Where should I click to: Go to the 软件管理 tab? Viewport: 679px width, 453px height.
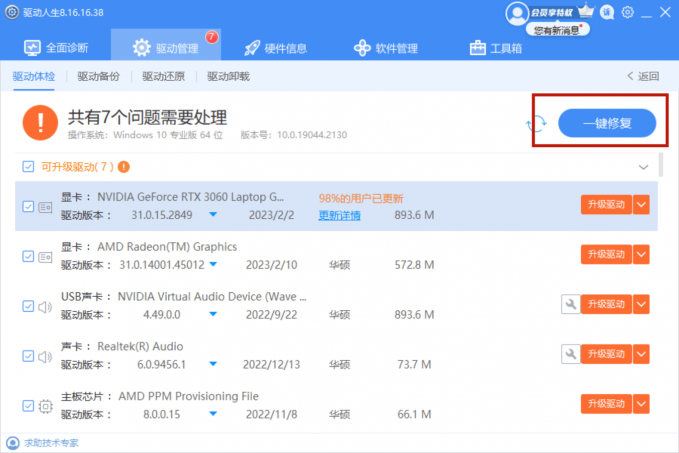pyautogui.click(x=386, y=48)
